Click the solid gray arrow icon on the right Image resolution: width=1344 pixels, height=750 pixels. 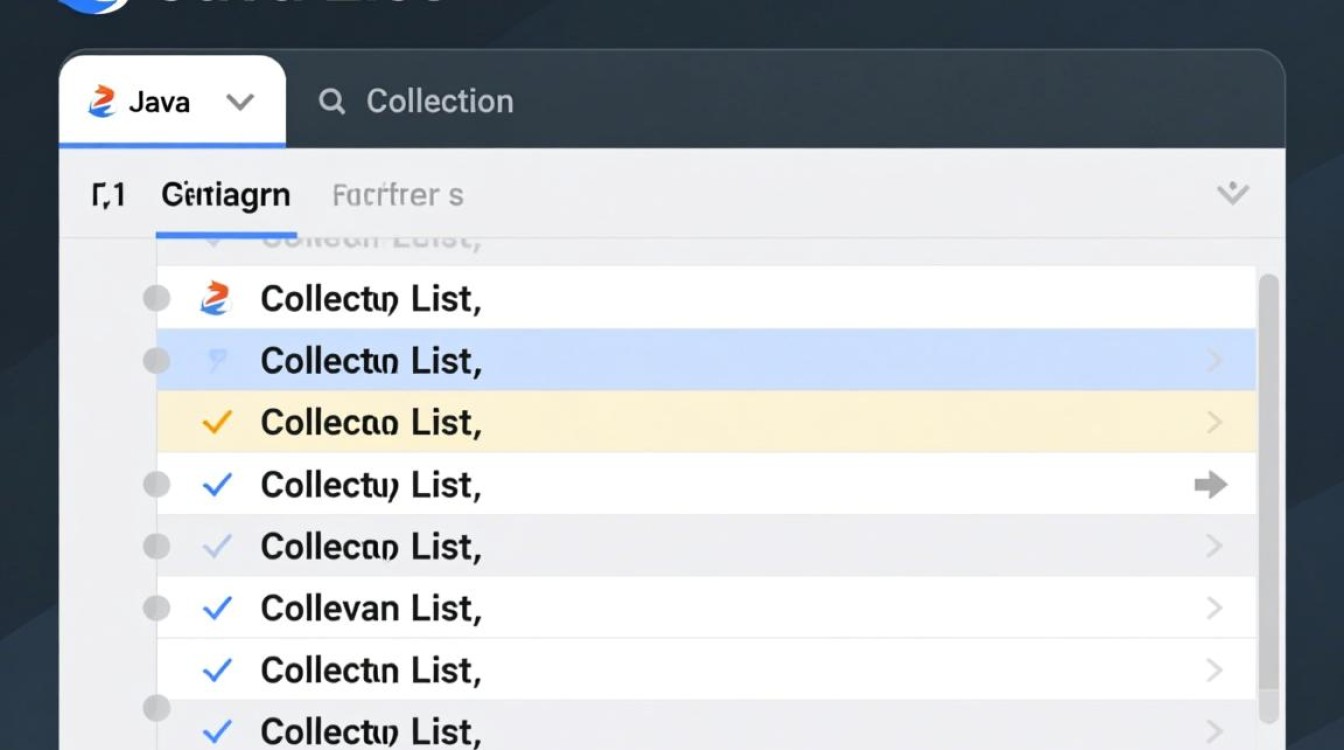[1210, 486]
